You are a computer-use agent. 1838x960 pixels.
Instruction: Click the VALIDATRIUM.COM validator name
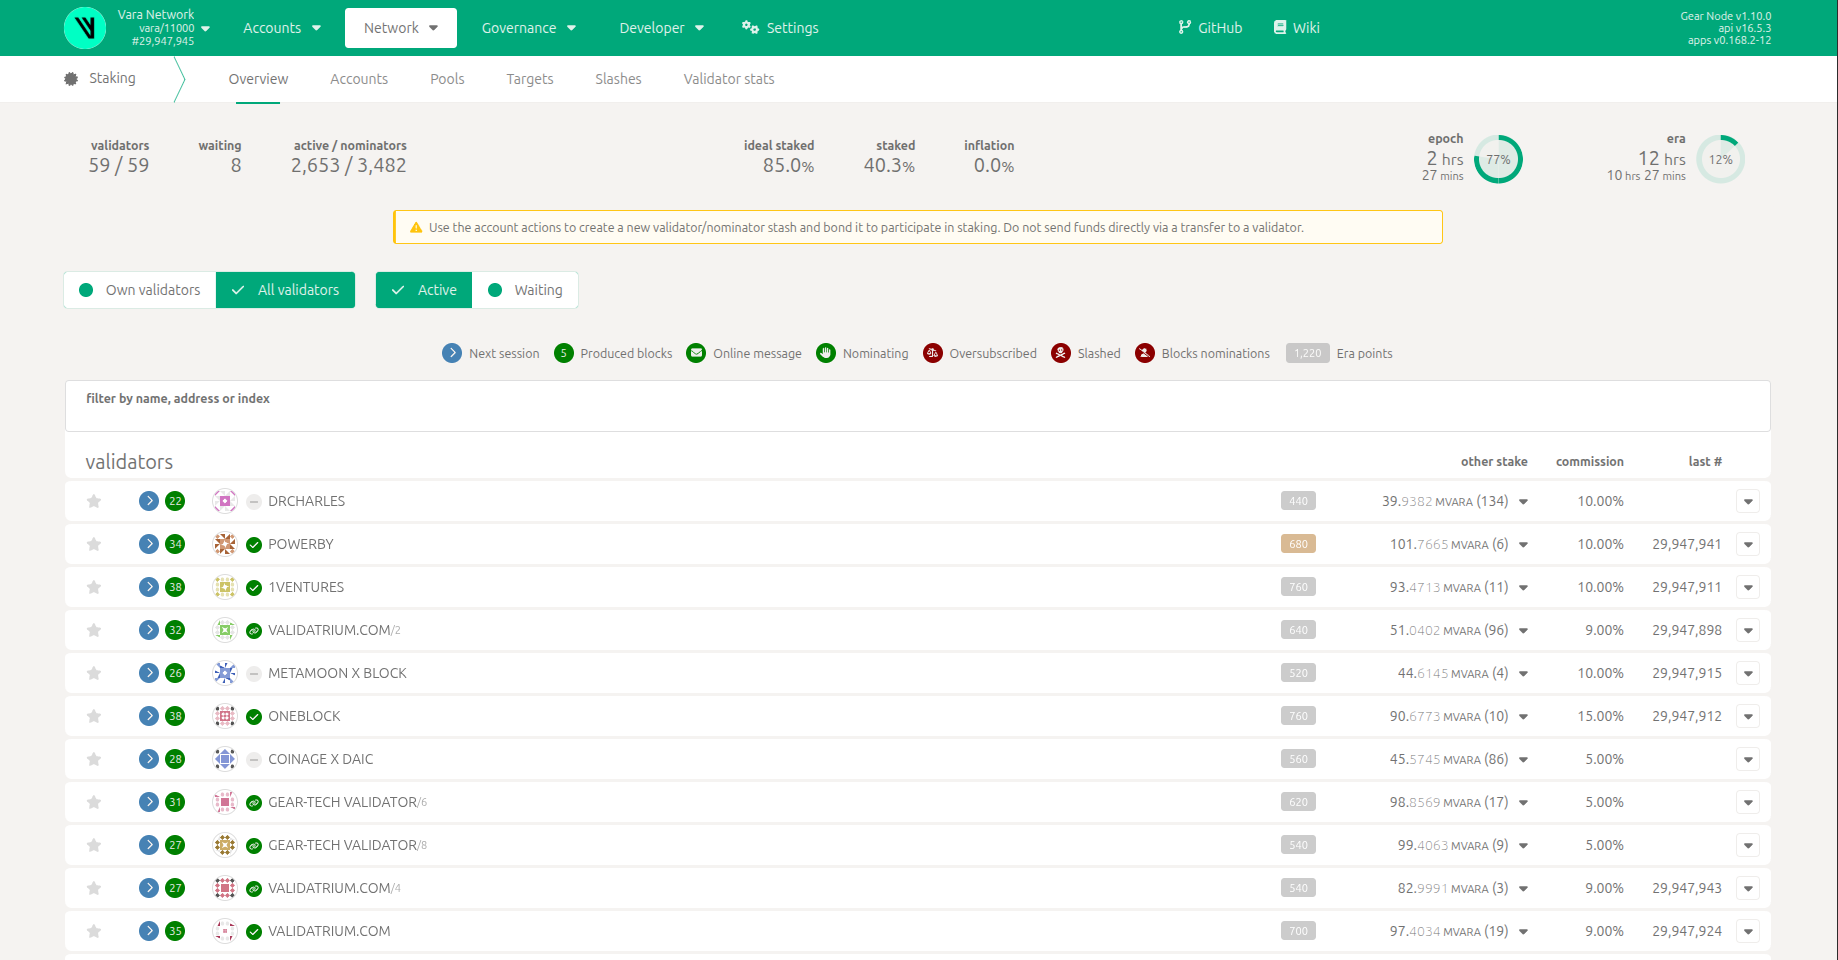tap(329, 931)
